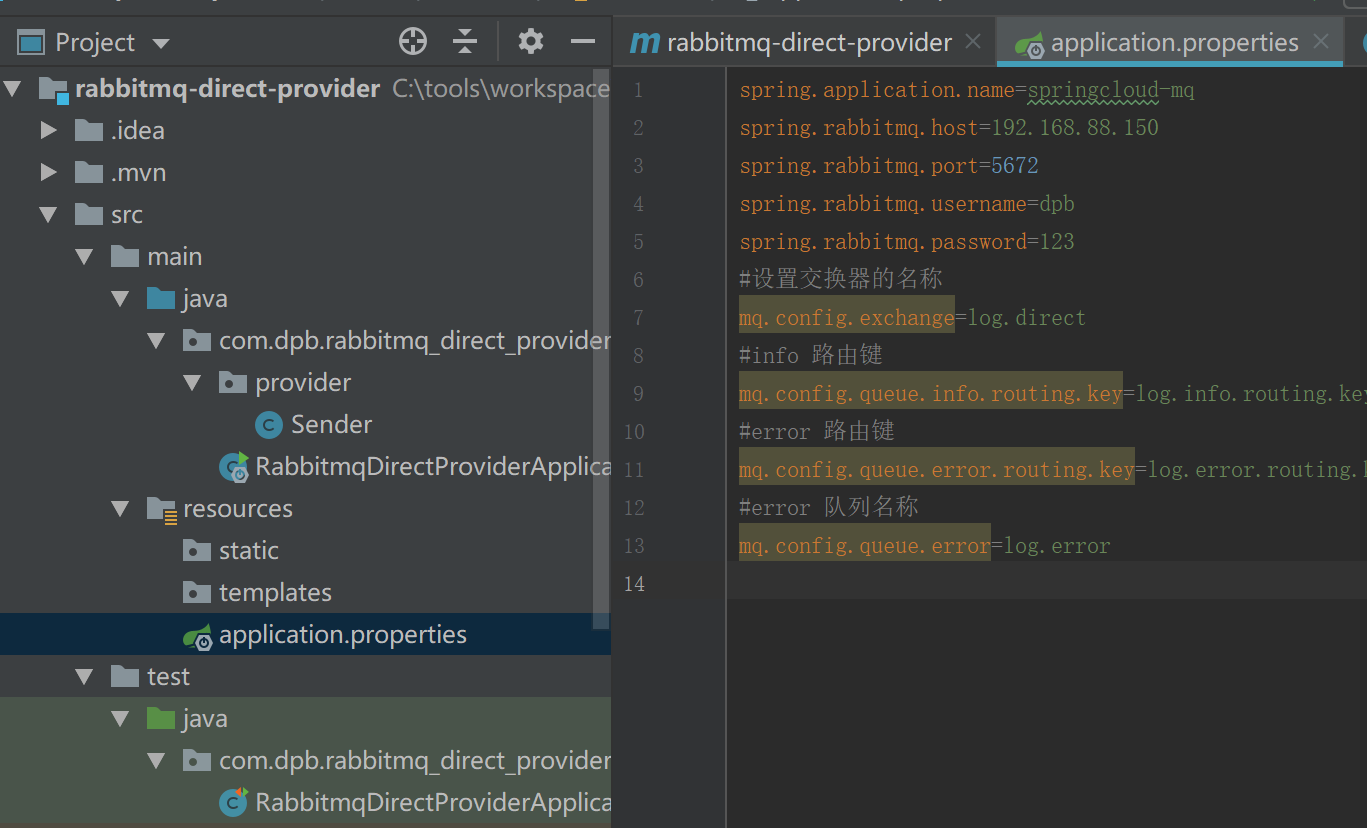Image resolution: width=1367 pixels, height=828 pixels.
Task: Open the Project view dropdown
Action: tap(161, 43)
